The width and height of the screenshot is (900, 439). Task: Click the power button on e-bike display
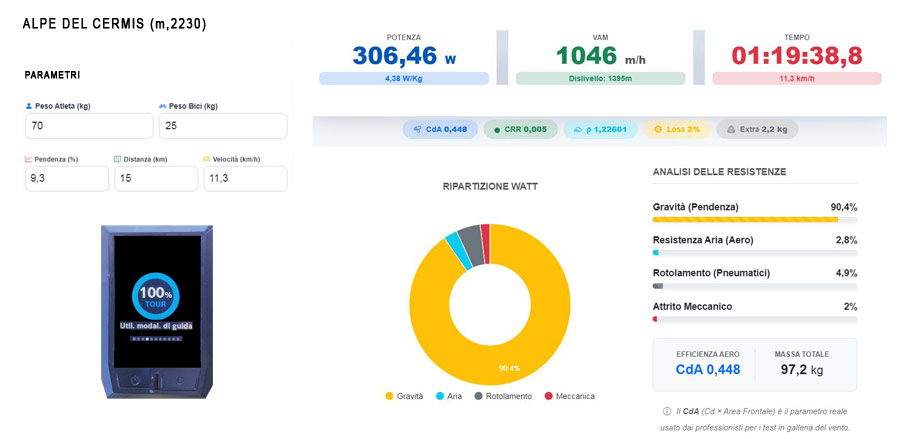(x=134, y=380)
